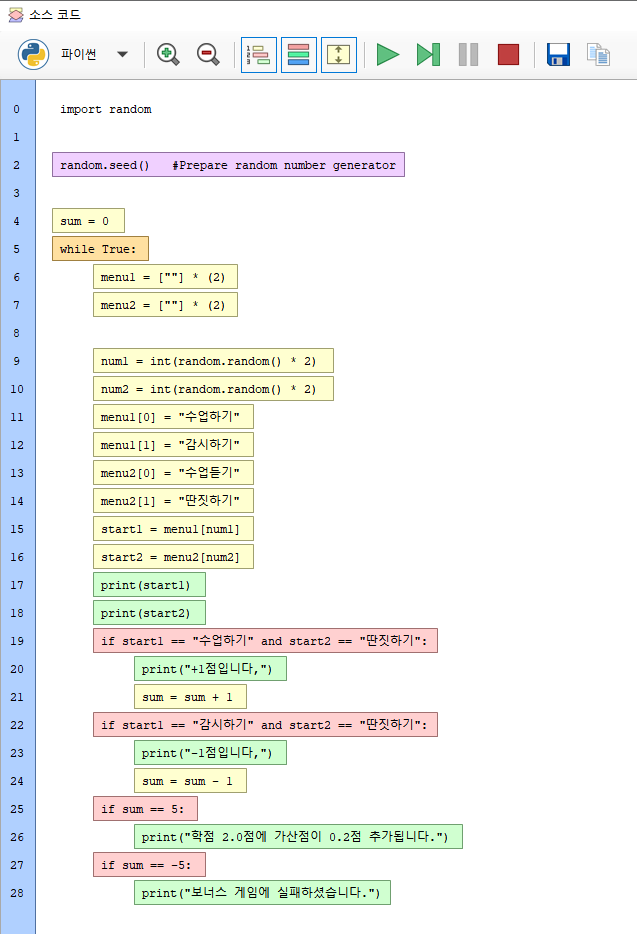
Task: Toggle line numbers display button
Action: (259, 55)
